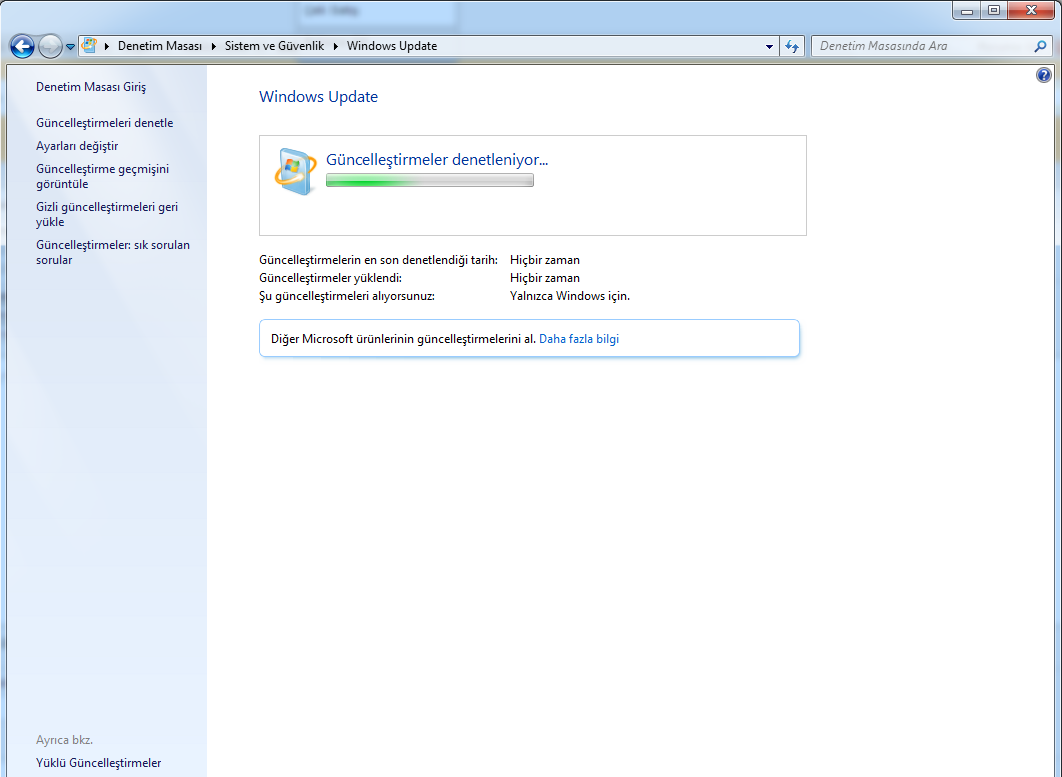This screenshot has width=1062, height=777.
Task: Click Güncelleştirmeler denetleniyor... heading
Action: pyautogui.click(x=437, y=160)
